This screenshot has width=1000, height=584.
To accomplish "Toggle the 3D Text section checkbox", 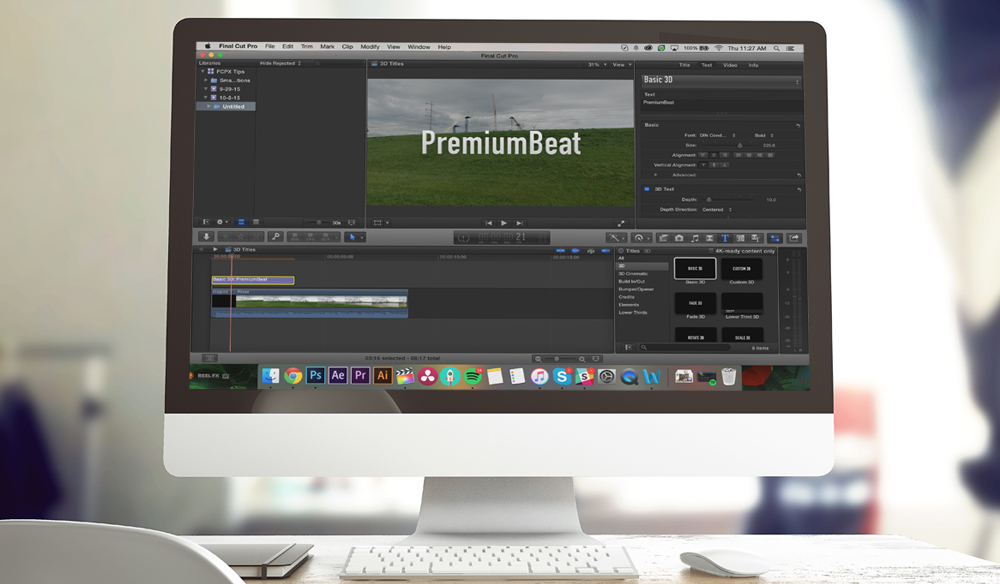I will coord(647,189).
